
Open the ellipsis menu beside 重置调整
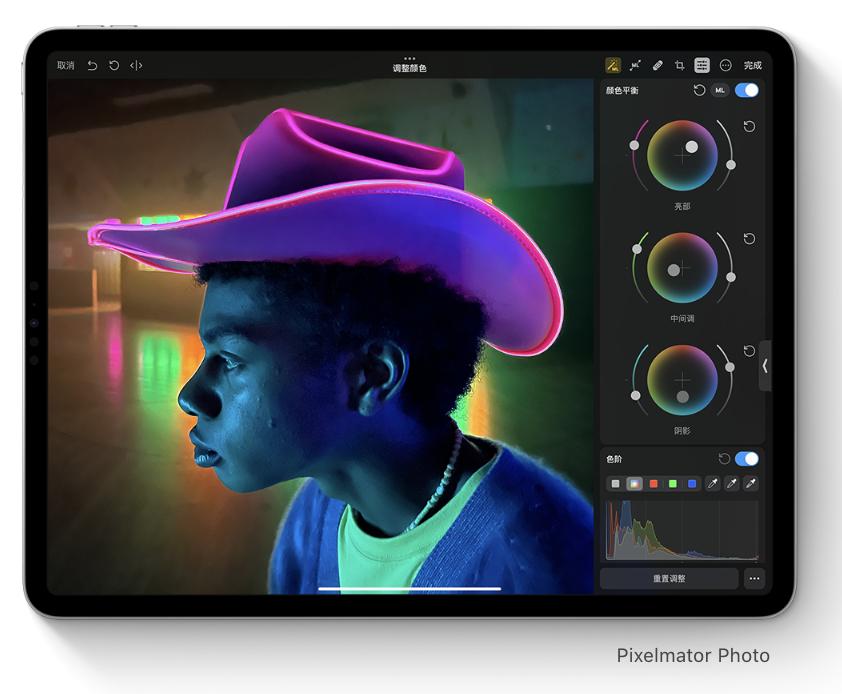click(757, 577)
